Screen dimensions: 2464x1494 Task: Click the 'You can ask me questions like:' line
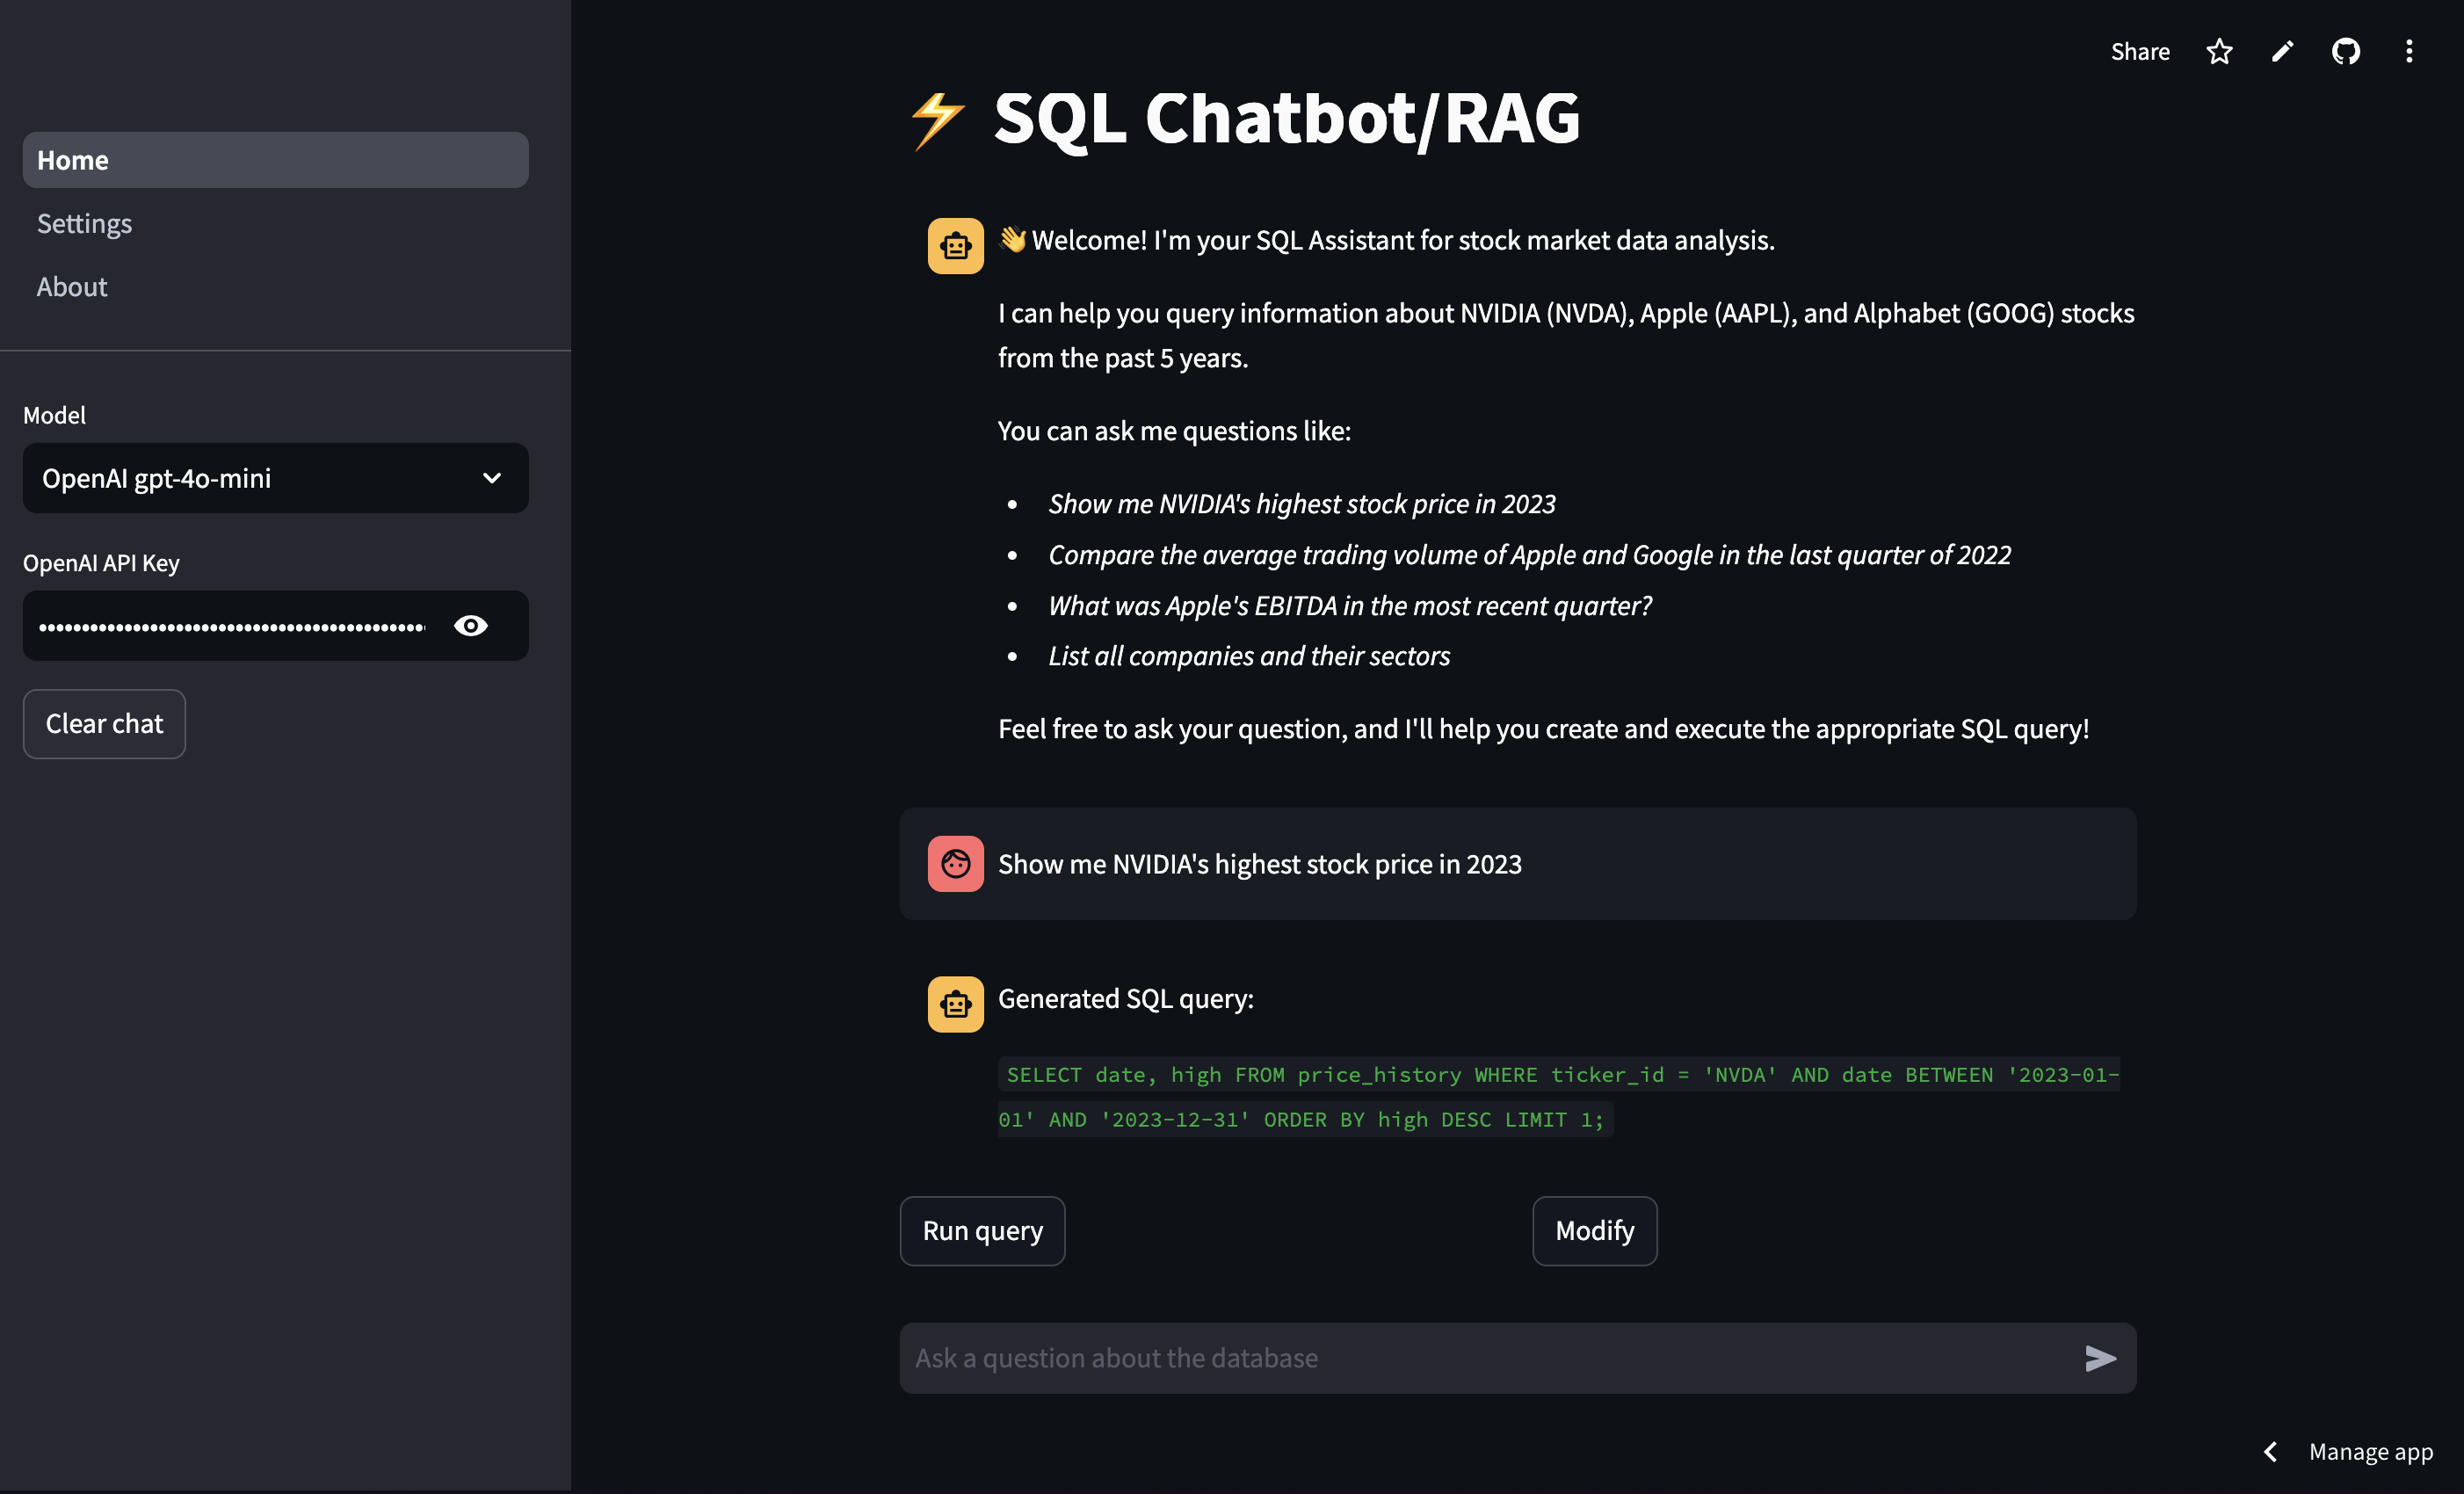pyautogui.click(x=1174, y=431)
